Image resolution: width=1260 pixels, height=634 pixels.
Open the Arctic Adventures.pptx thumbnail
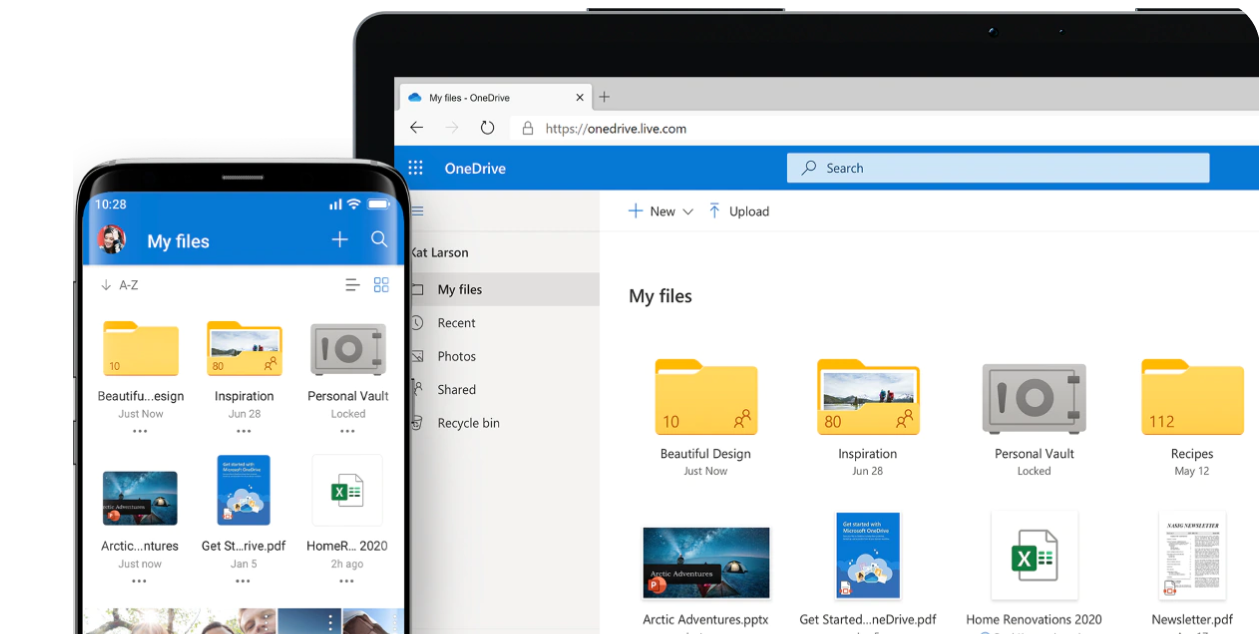point(706,563)
